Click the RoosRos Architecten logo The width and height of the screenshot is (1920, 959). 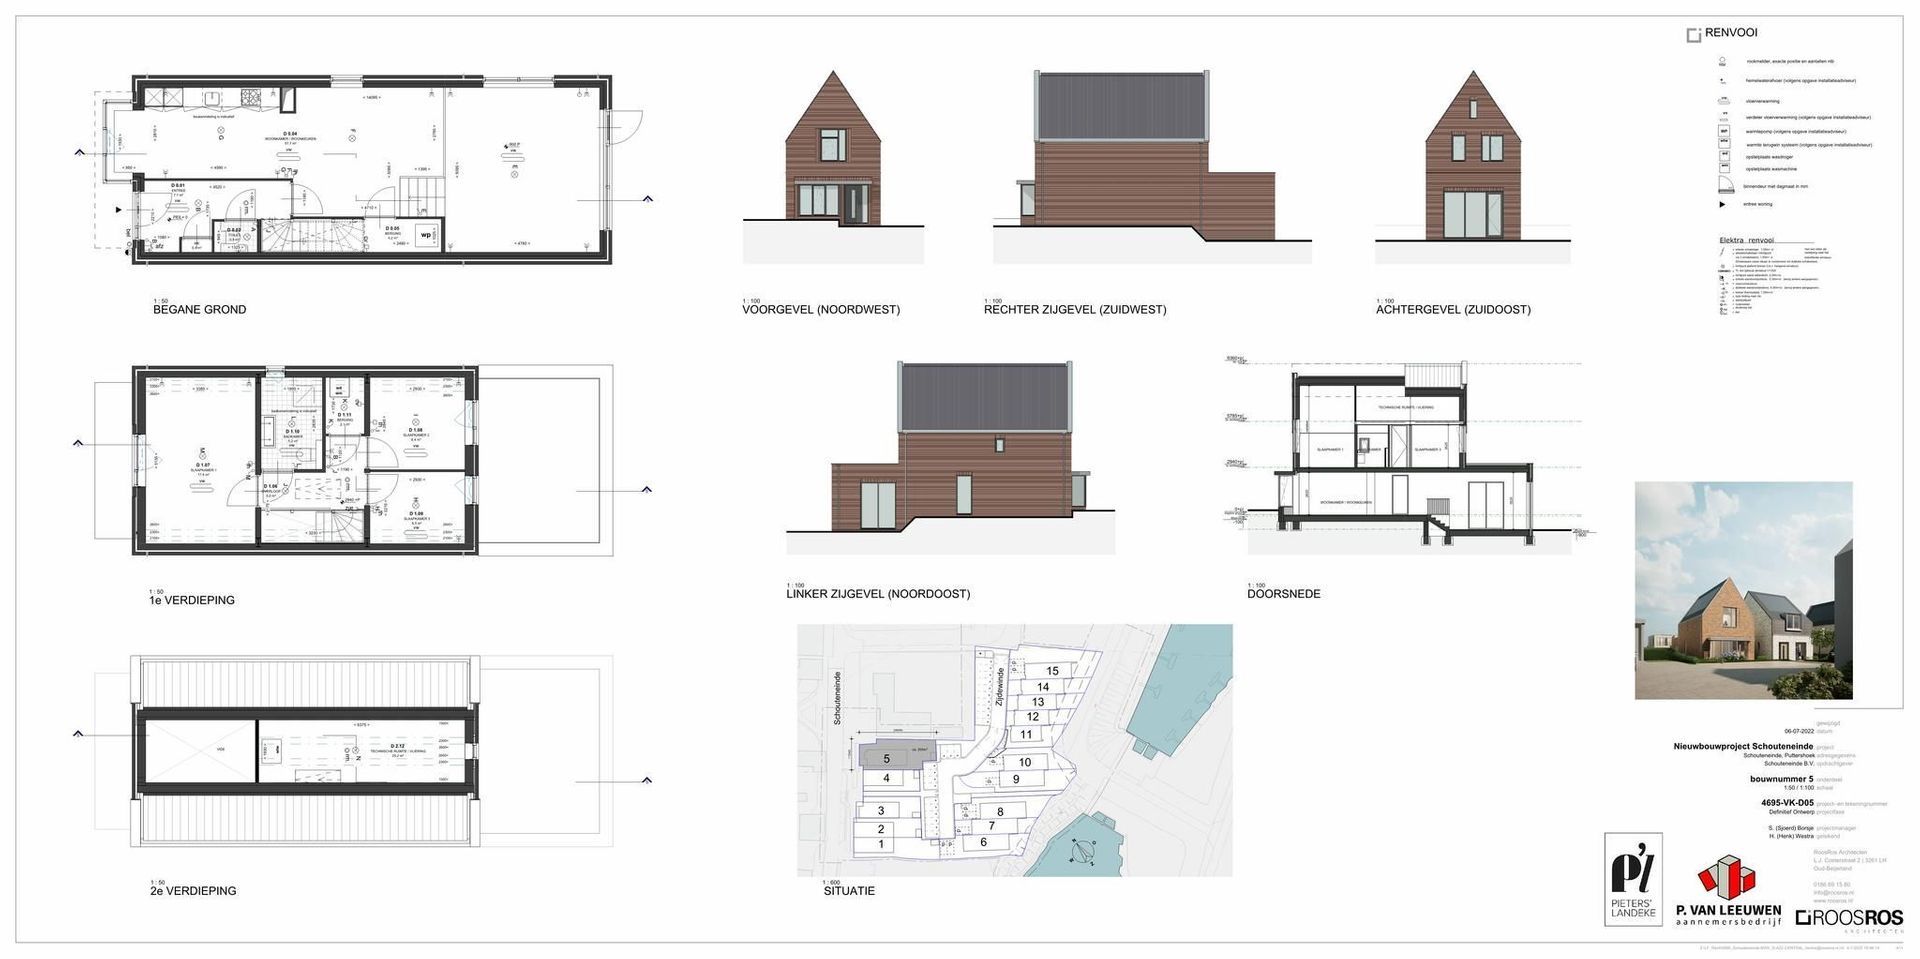1848,918
